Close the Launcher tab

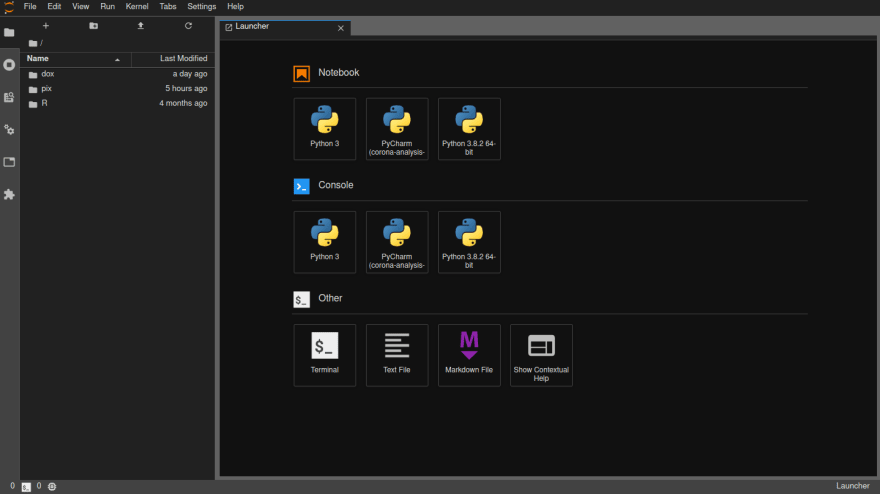pos(341,28)
